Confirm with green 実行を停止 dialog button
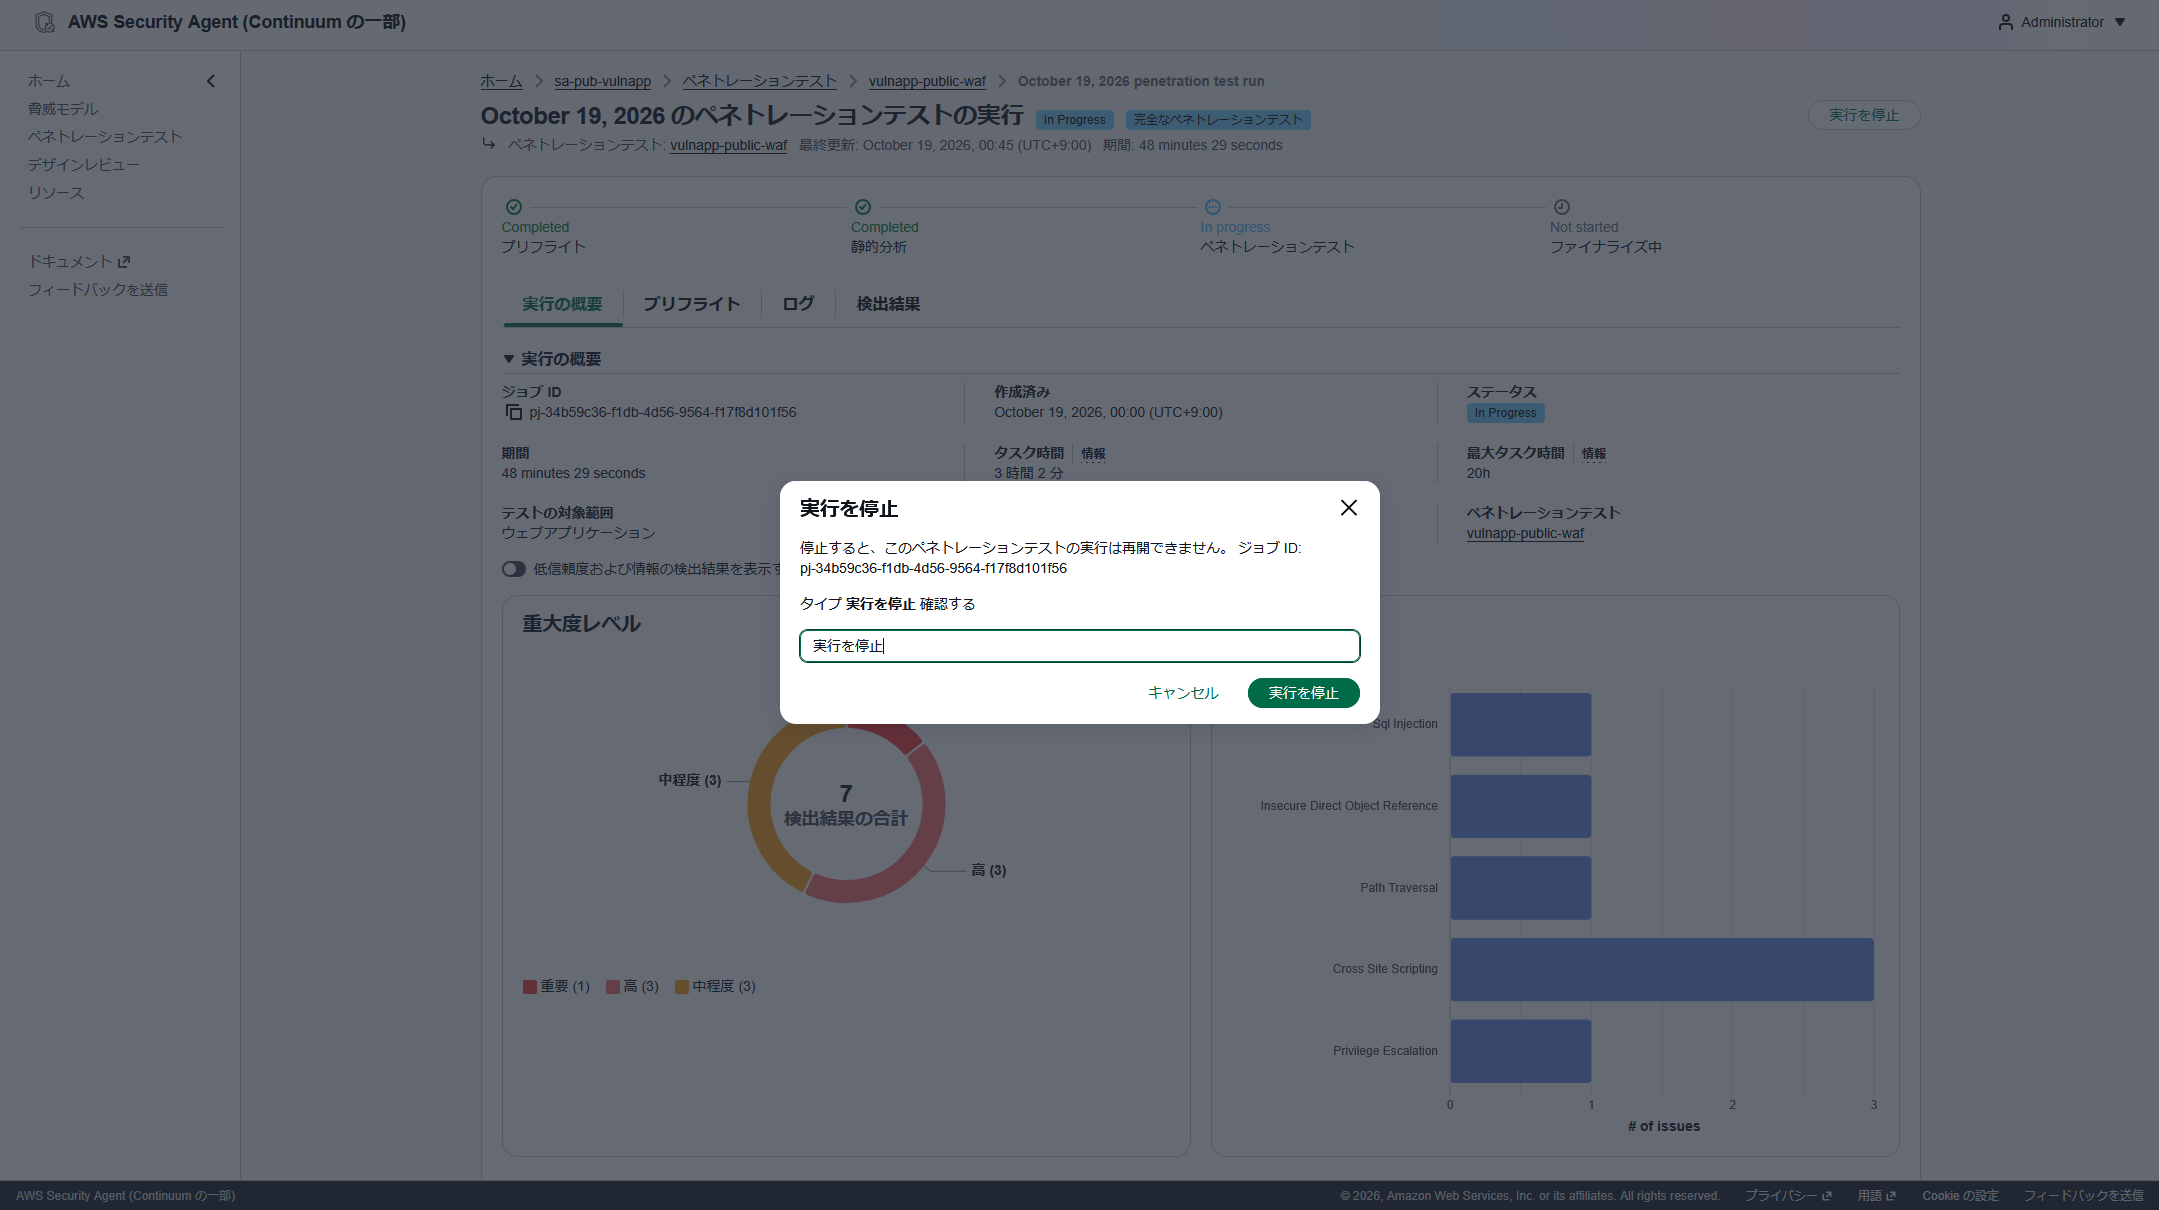Image resolution: width=2159 pixels, height=1210 pixels. pyautogui.click(x=1303, y=693)
